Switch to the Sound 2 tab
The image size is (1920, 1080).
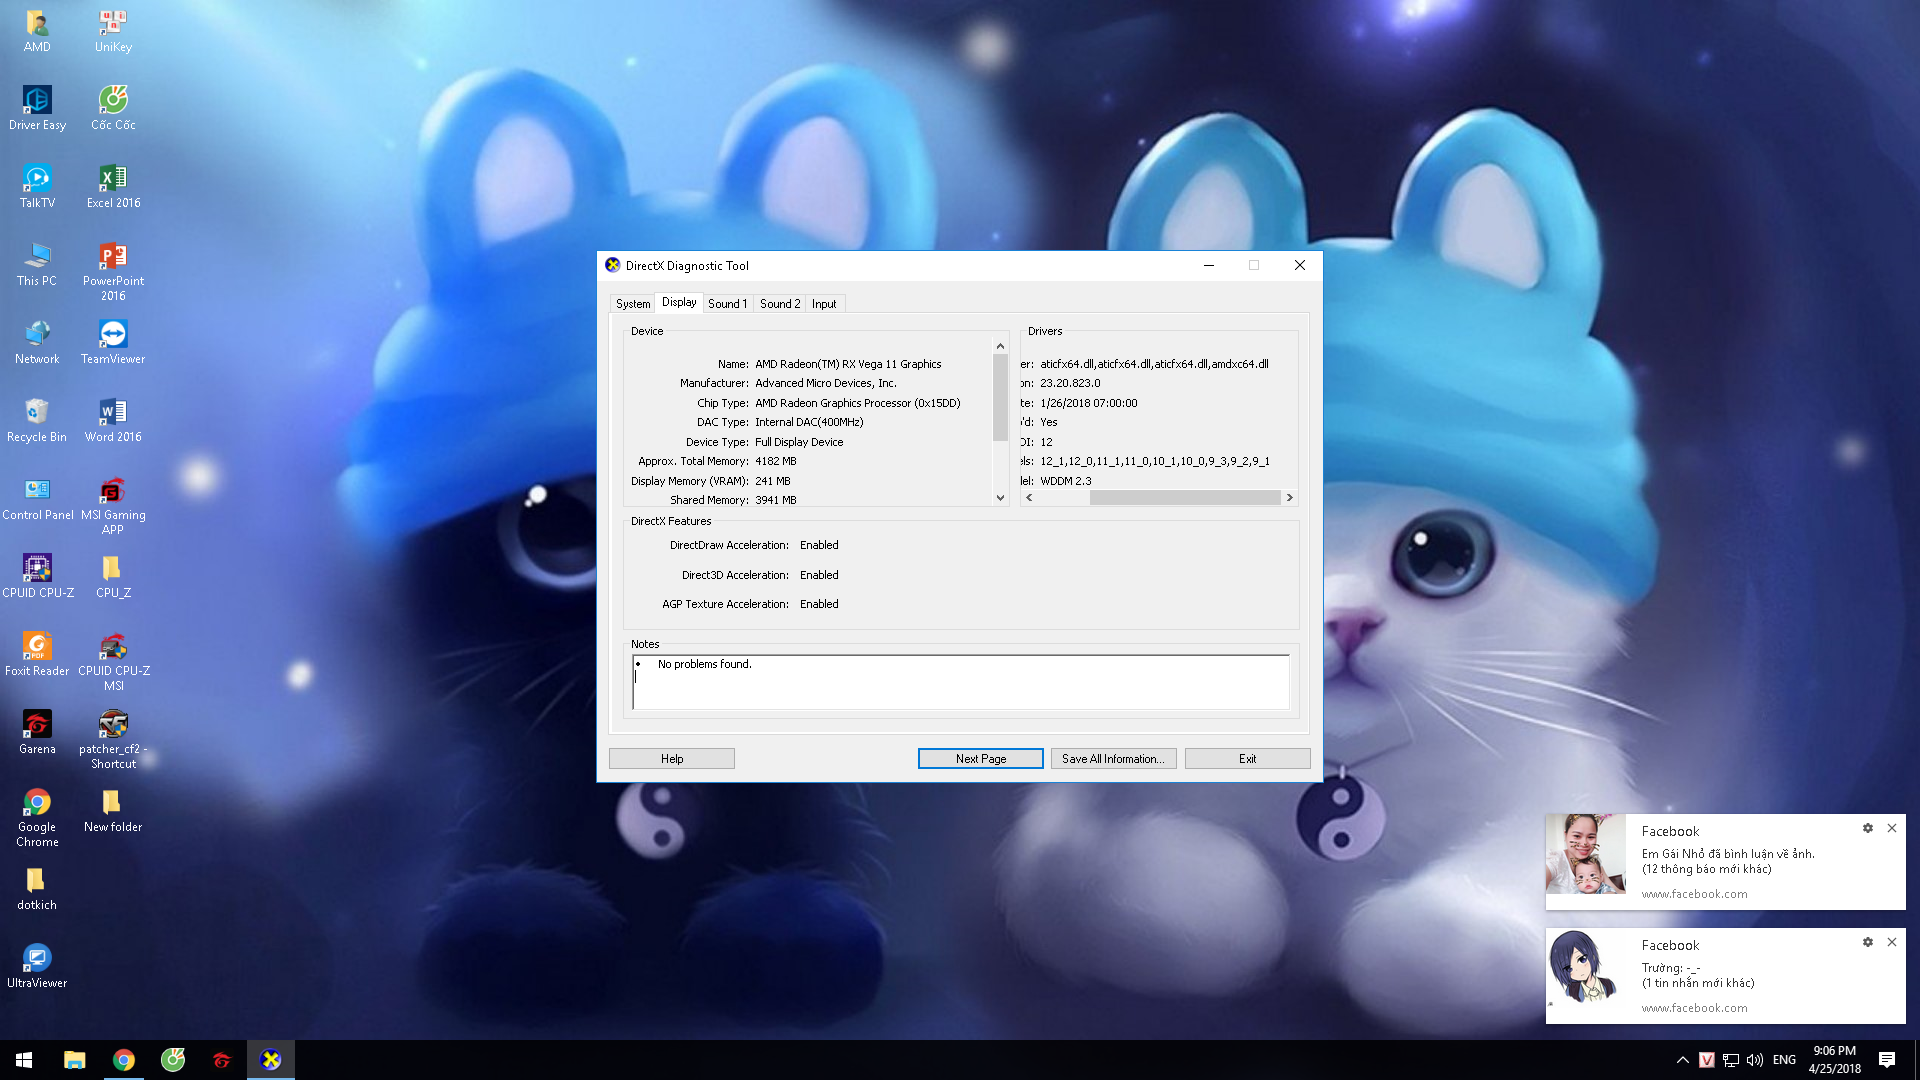pyautogui.click(x=780, y=304)
